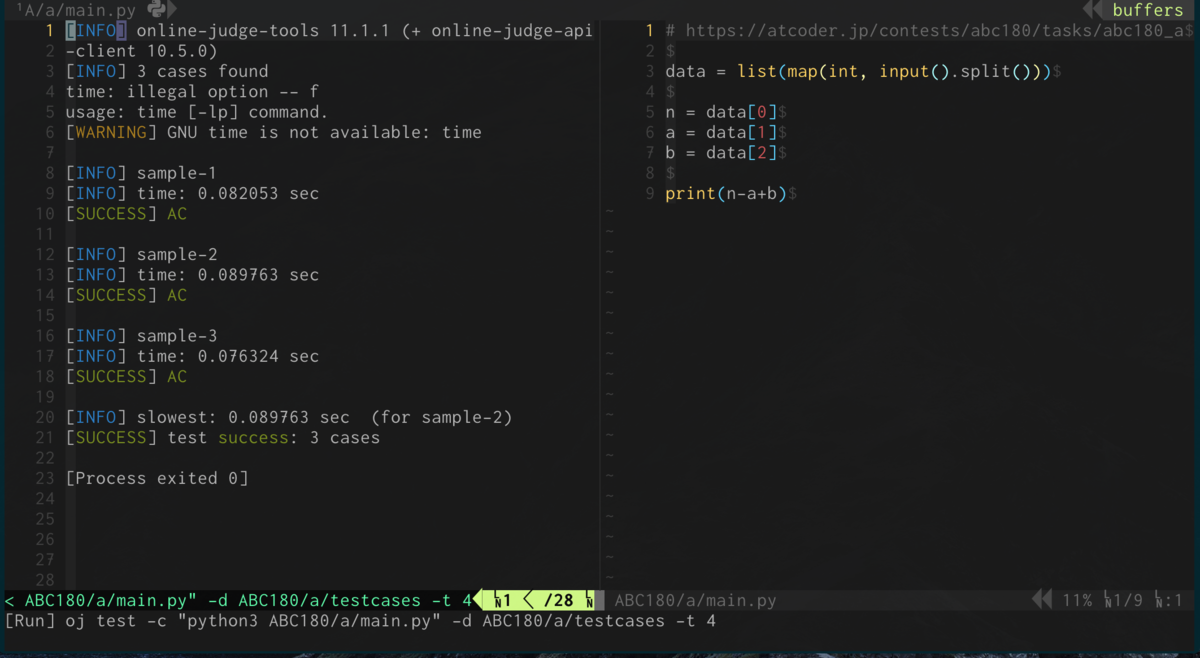The width and height of the screenshot is (1200, 658).
Task: Select the A/a/main.py tab at top
Action: tap(77, 10)
